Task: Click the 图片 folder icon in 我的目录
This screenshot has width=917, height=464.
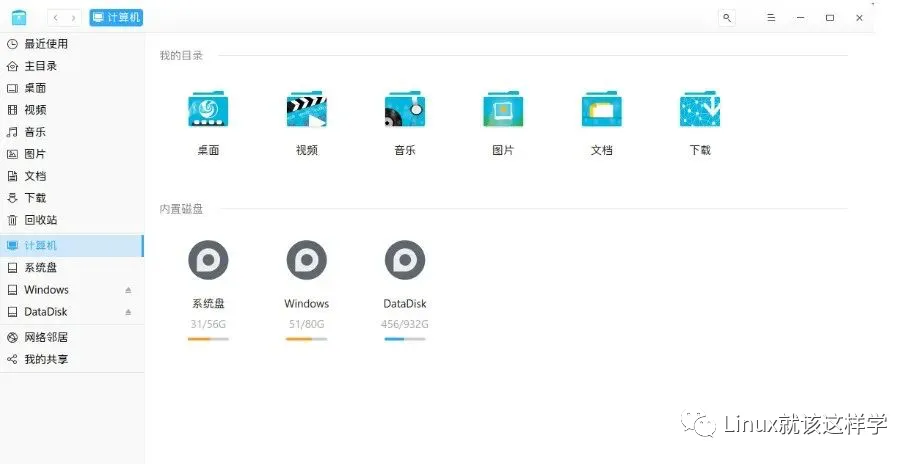Action: 503,109
